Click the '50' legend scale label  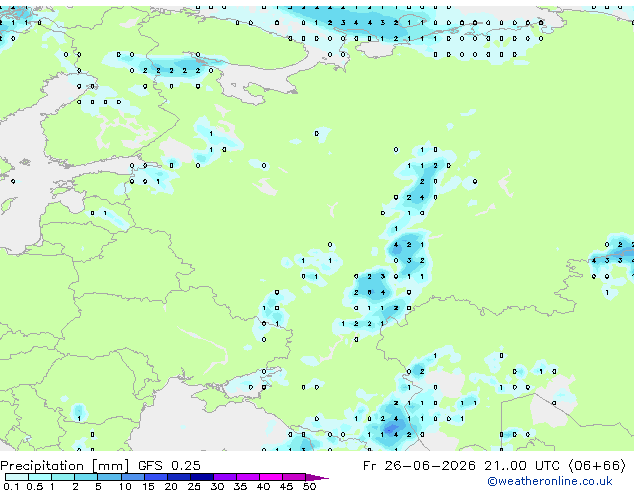(x=309, y=486)
